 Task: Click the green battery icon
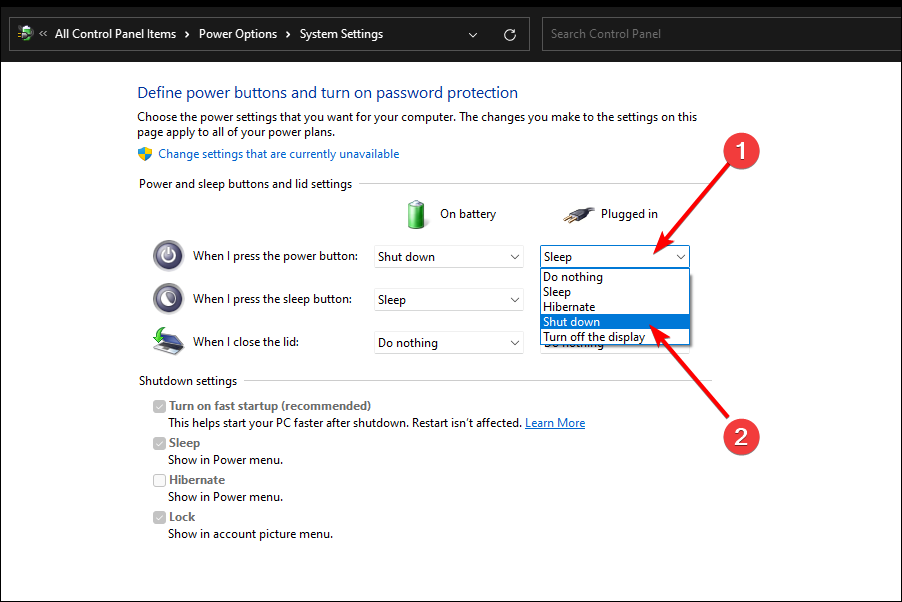coord(416,214)
